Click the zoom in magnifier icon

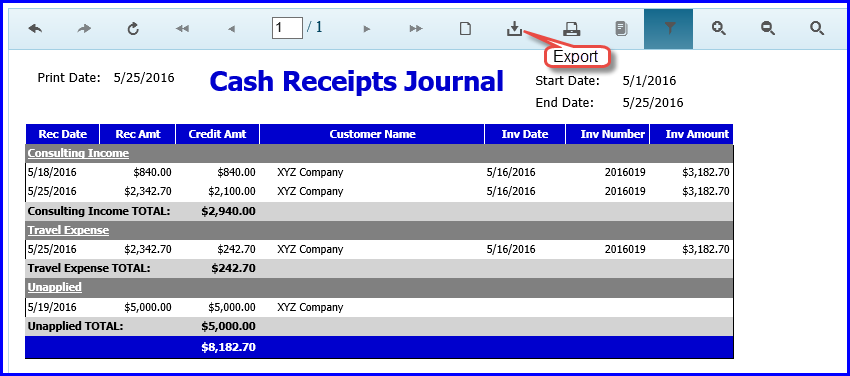click(x=719, y=29)
